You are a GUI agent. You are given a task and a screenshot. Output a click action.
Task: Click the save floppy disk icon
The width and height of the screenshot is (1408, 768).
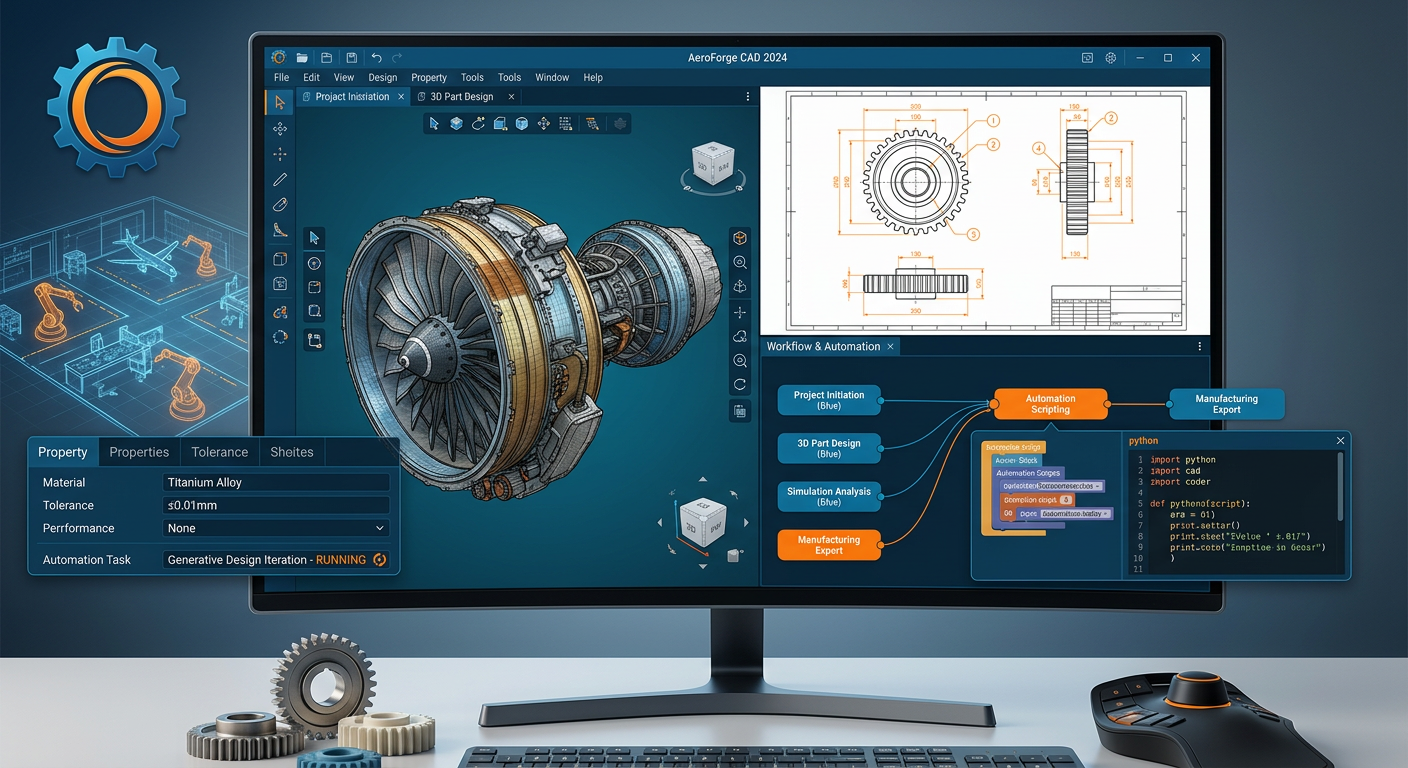[351, 58]
